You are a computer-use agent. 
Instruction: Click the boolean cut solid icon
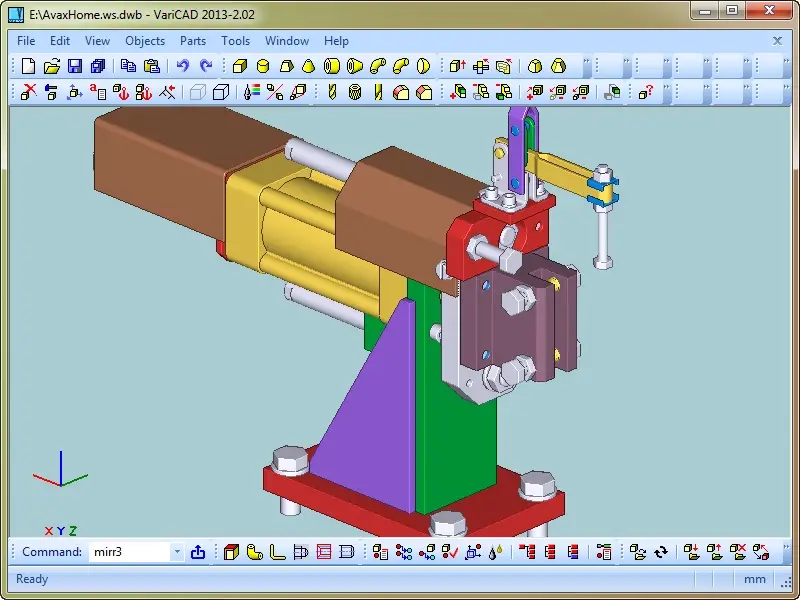point(481,92)
